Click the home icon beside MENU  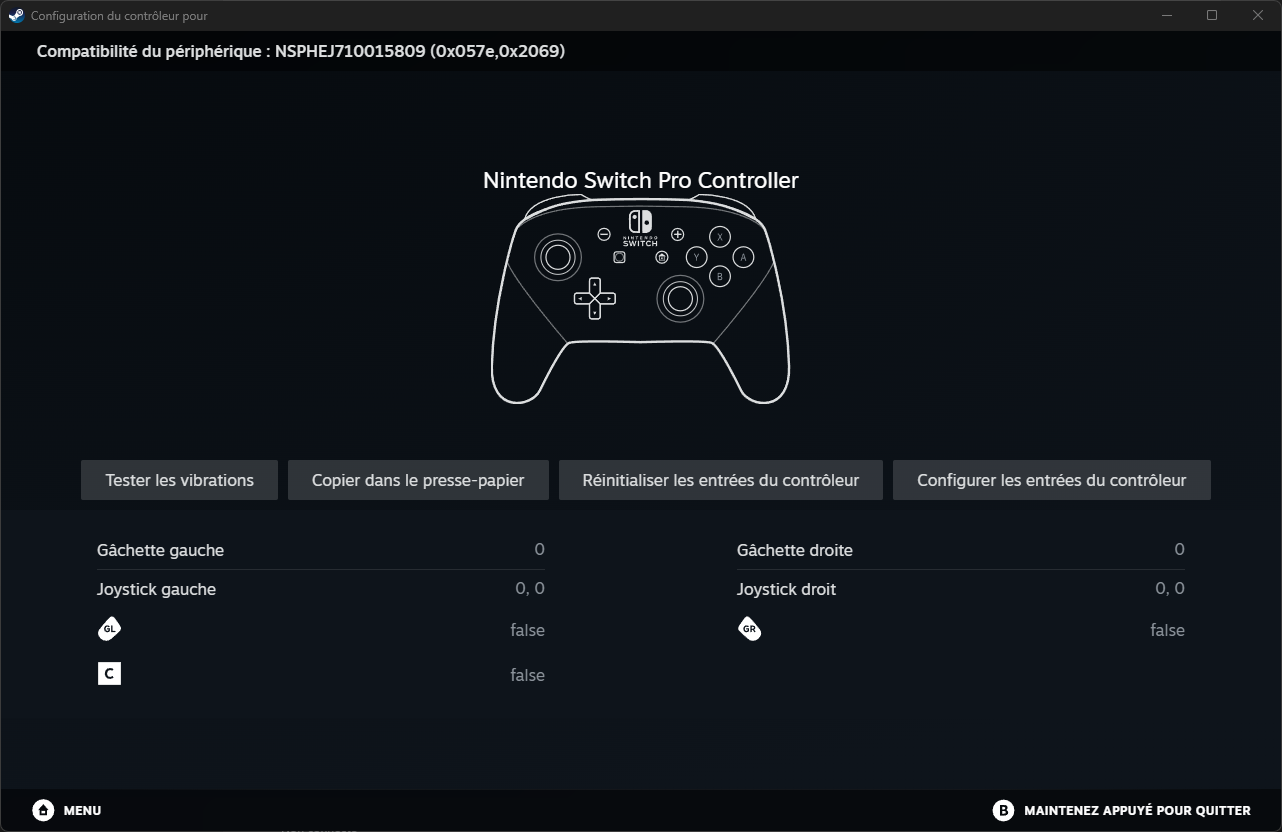(x=43, y=810)
